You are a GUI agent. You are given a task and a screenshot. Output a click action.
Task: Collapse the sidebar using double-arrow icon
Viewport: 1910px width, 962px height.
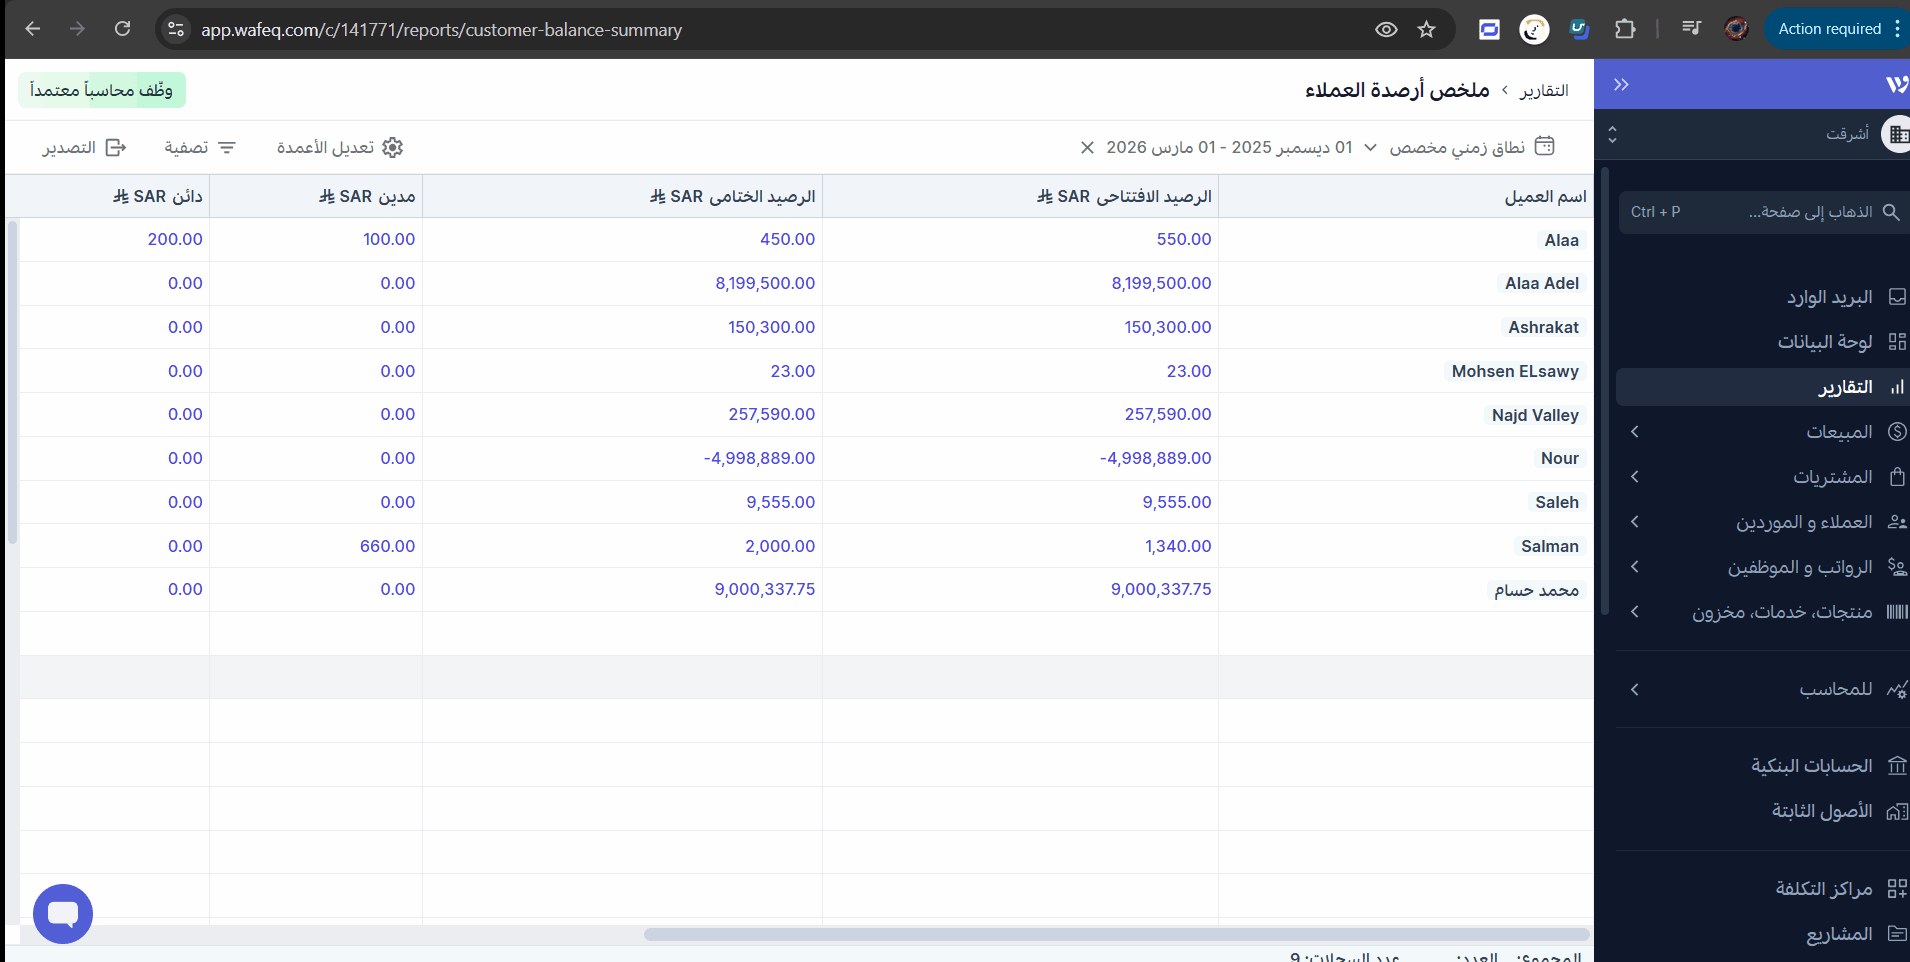1621,85
